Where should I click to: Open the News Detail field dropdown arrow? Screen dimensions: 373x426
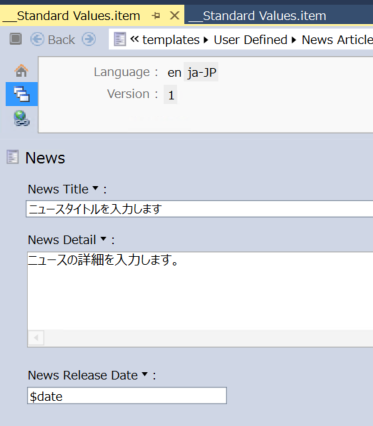click(103, 239)
